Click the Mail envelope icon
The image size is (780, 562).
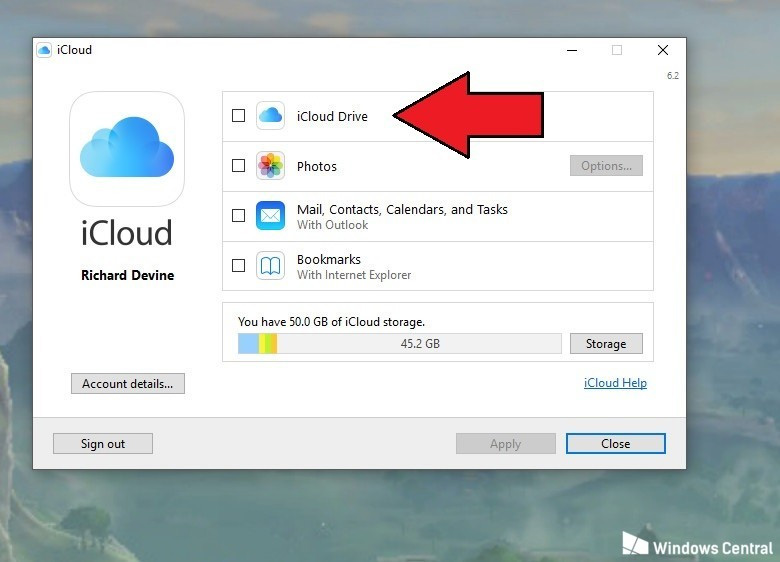[x=271, y=215]
